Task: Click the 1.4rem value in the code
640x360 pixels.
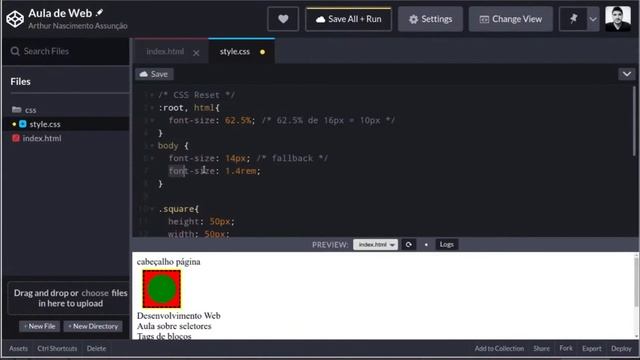Action: click(241, 171)
